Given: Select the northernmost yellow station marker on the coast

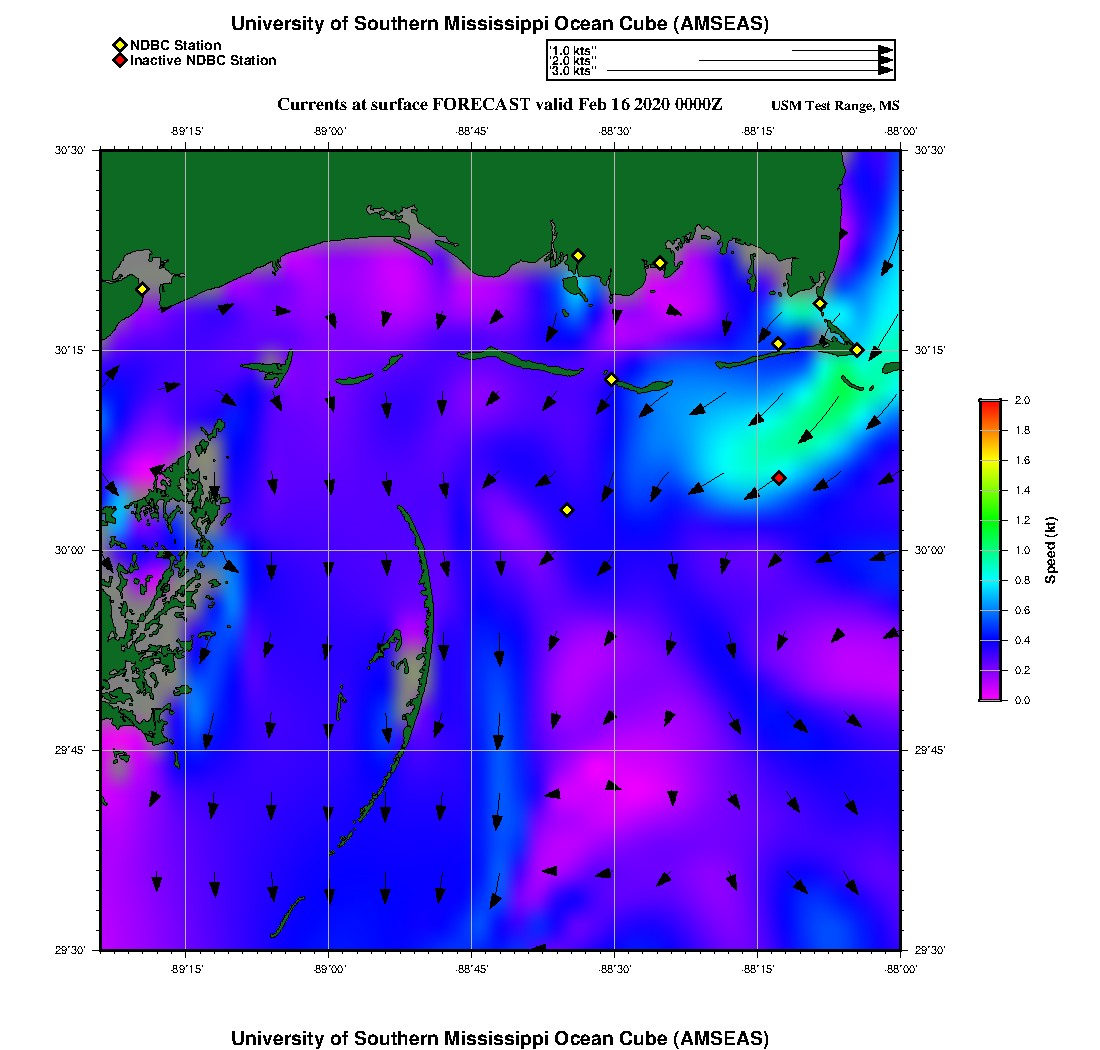Looking at the screenshot, I should tap(578, 256).
